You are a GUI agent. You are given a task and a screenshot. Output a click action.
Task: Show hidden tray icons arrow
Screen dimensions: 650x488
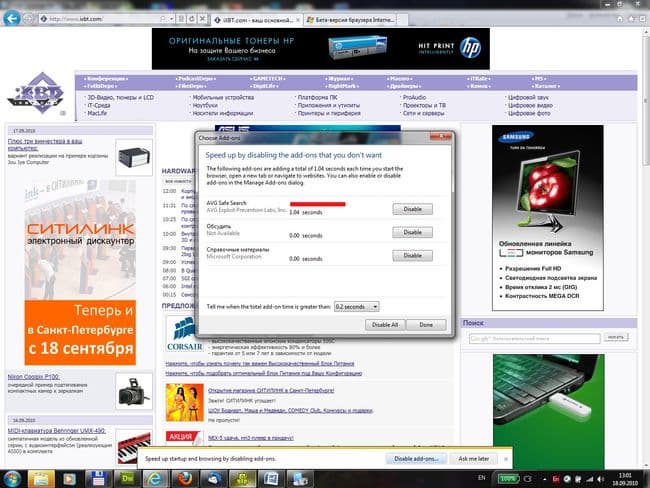click(x=544, y=479)
